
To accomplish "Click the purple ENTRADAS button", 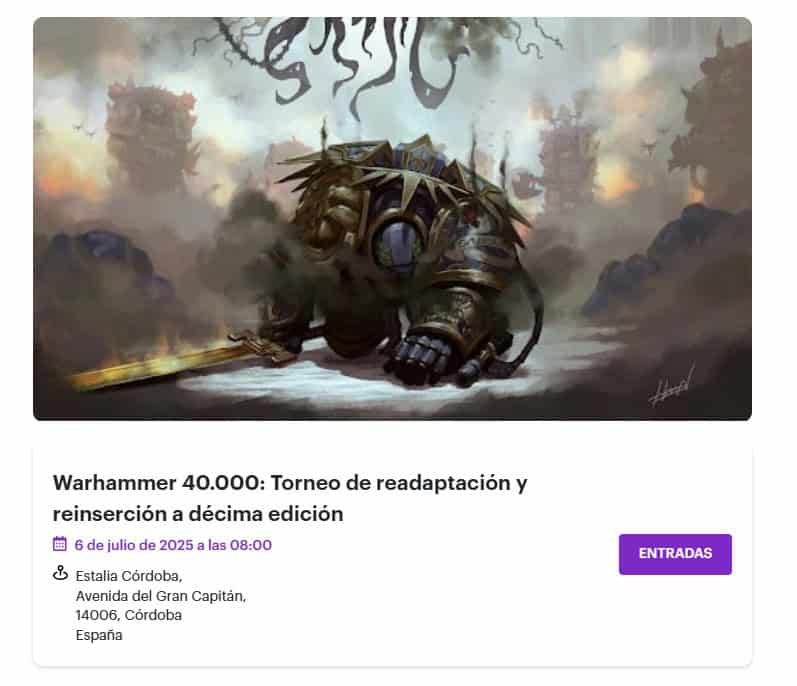I will coord(675,554).
